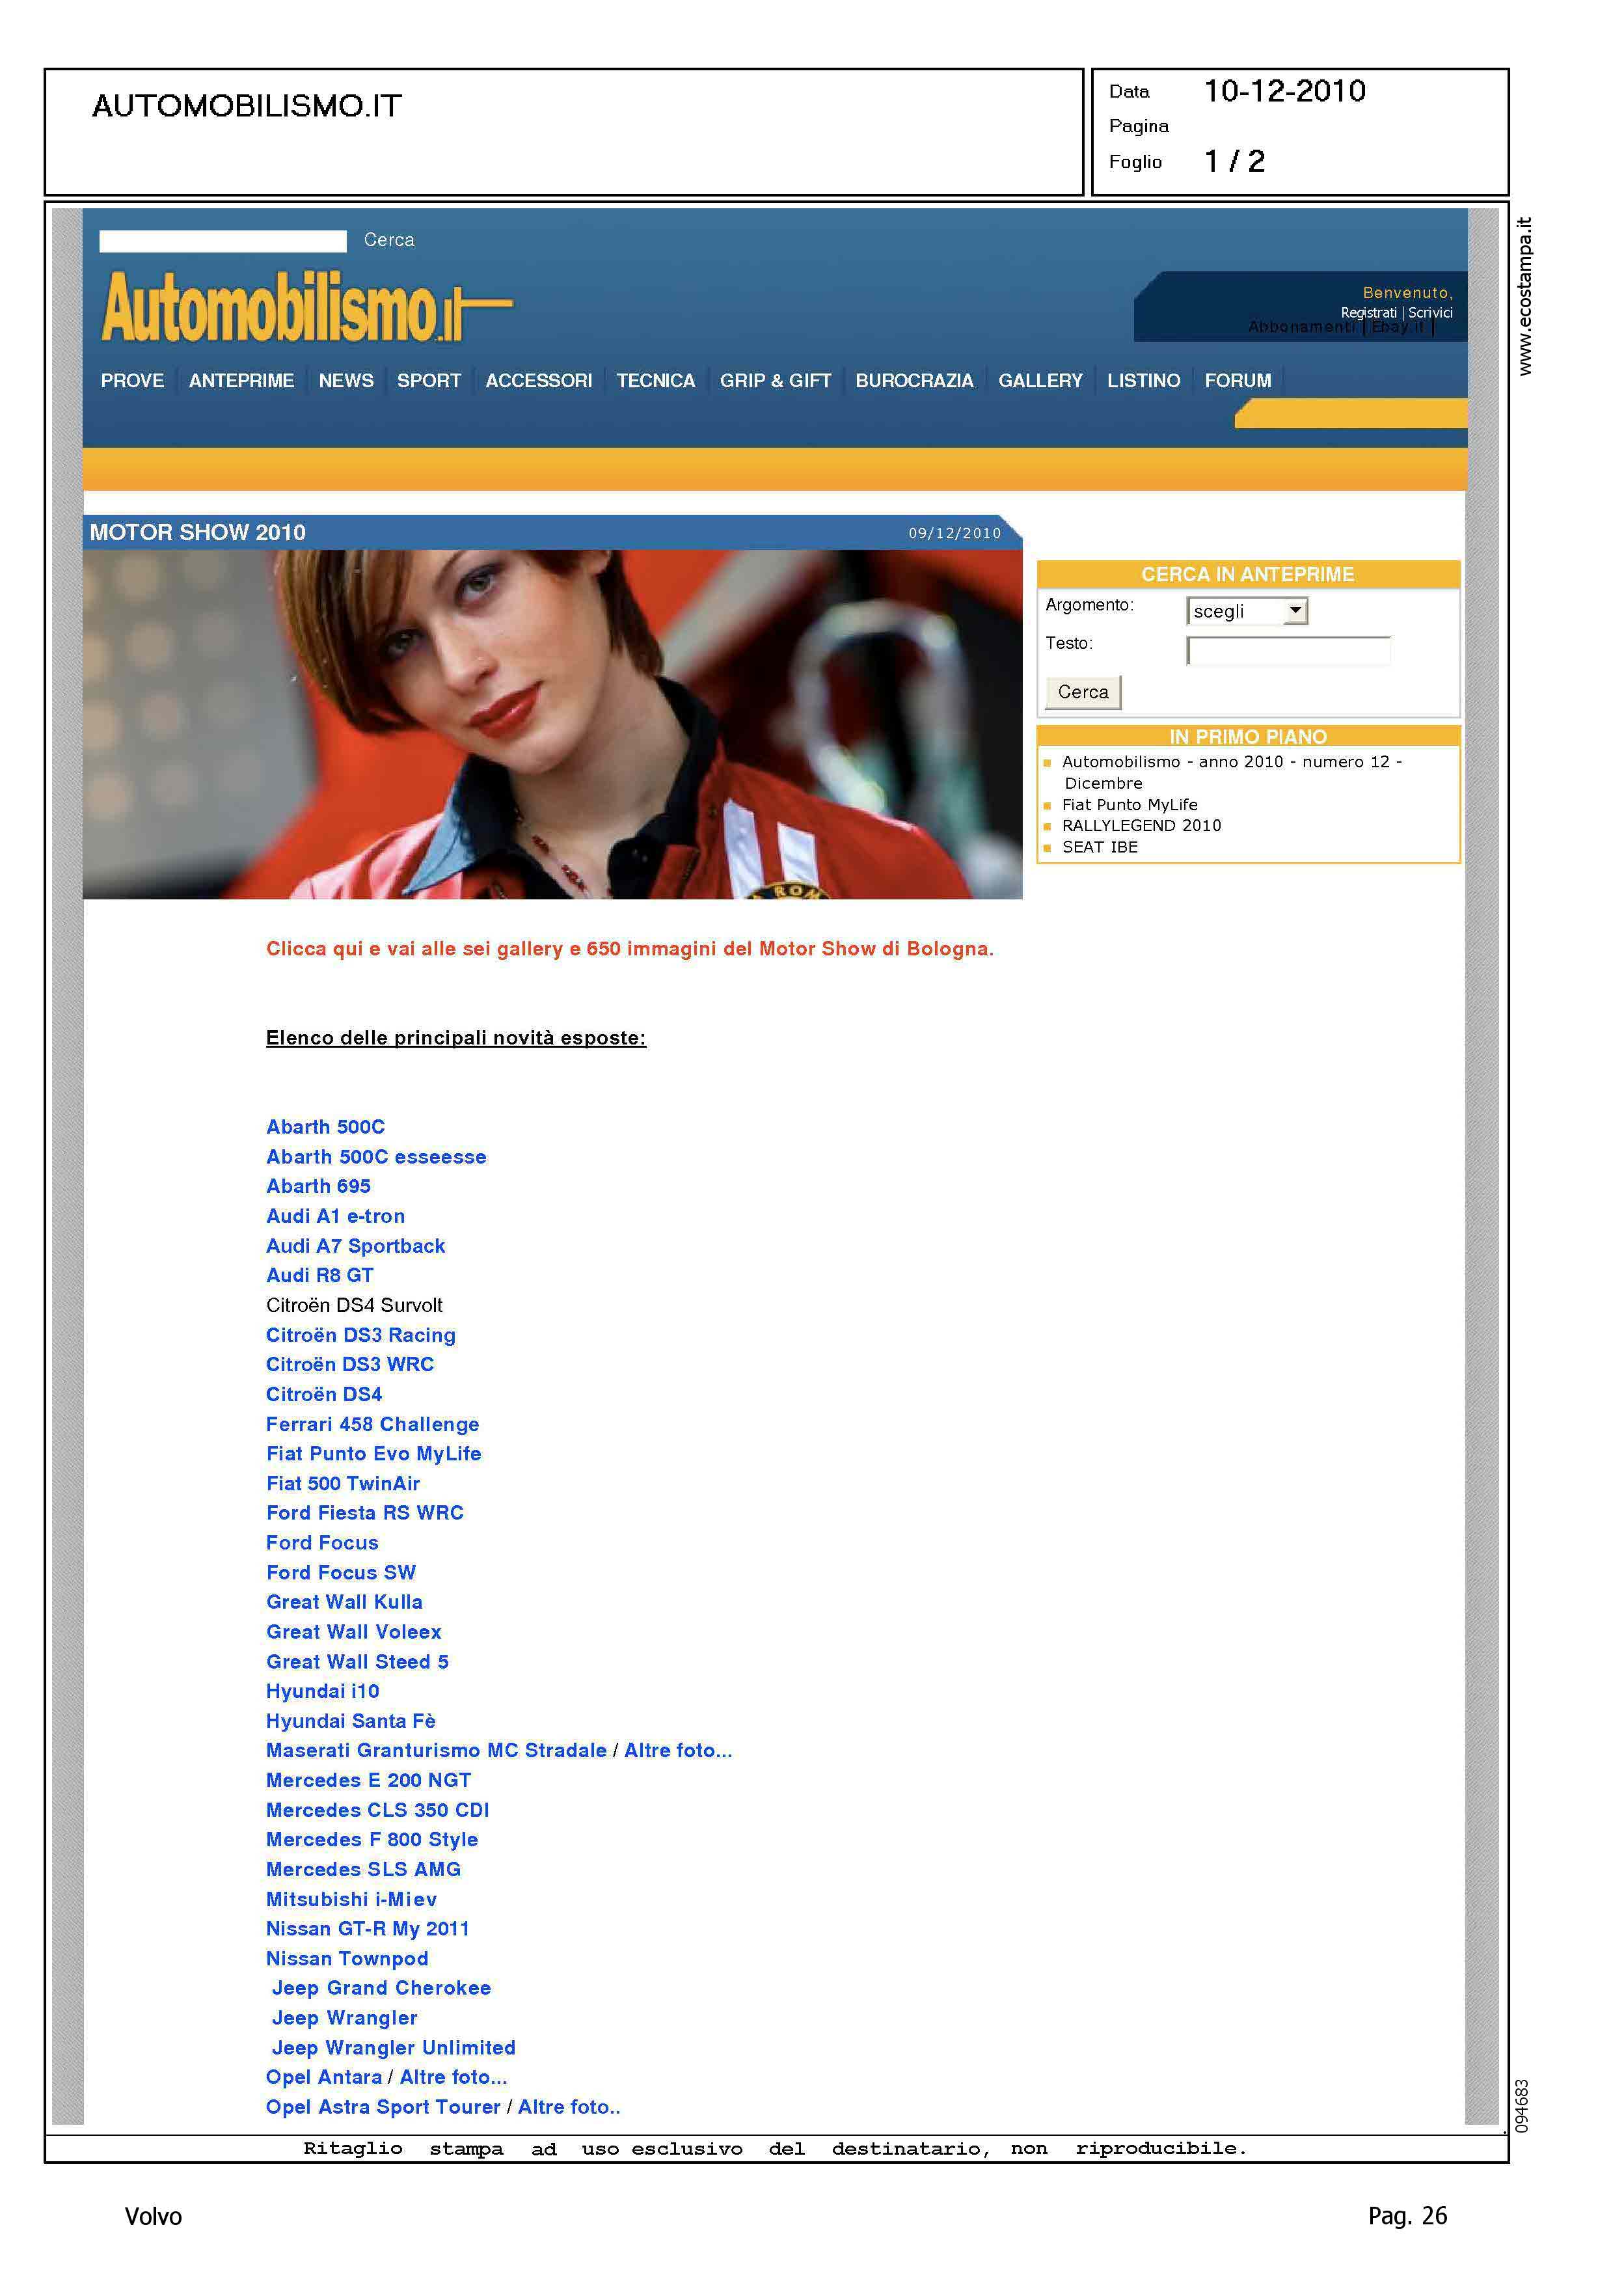Open the LISTINO menu item
The height and width of the screenshot is (2279, 1624).
coord(1142,381)
